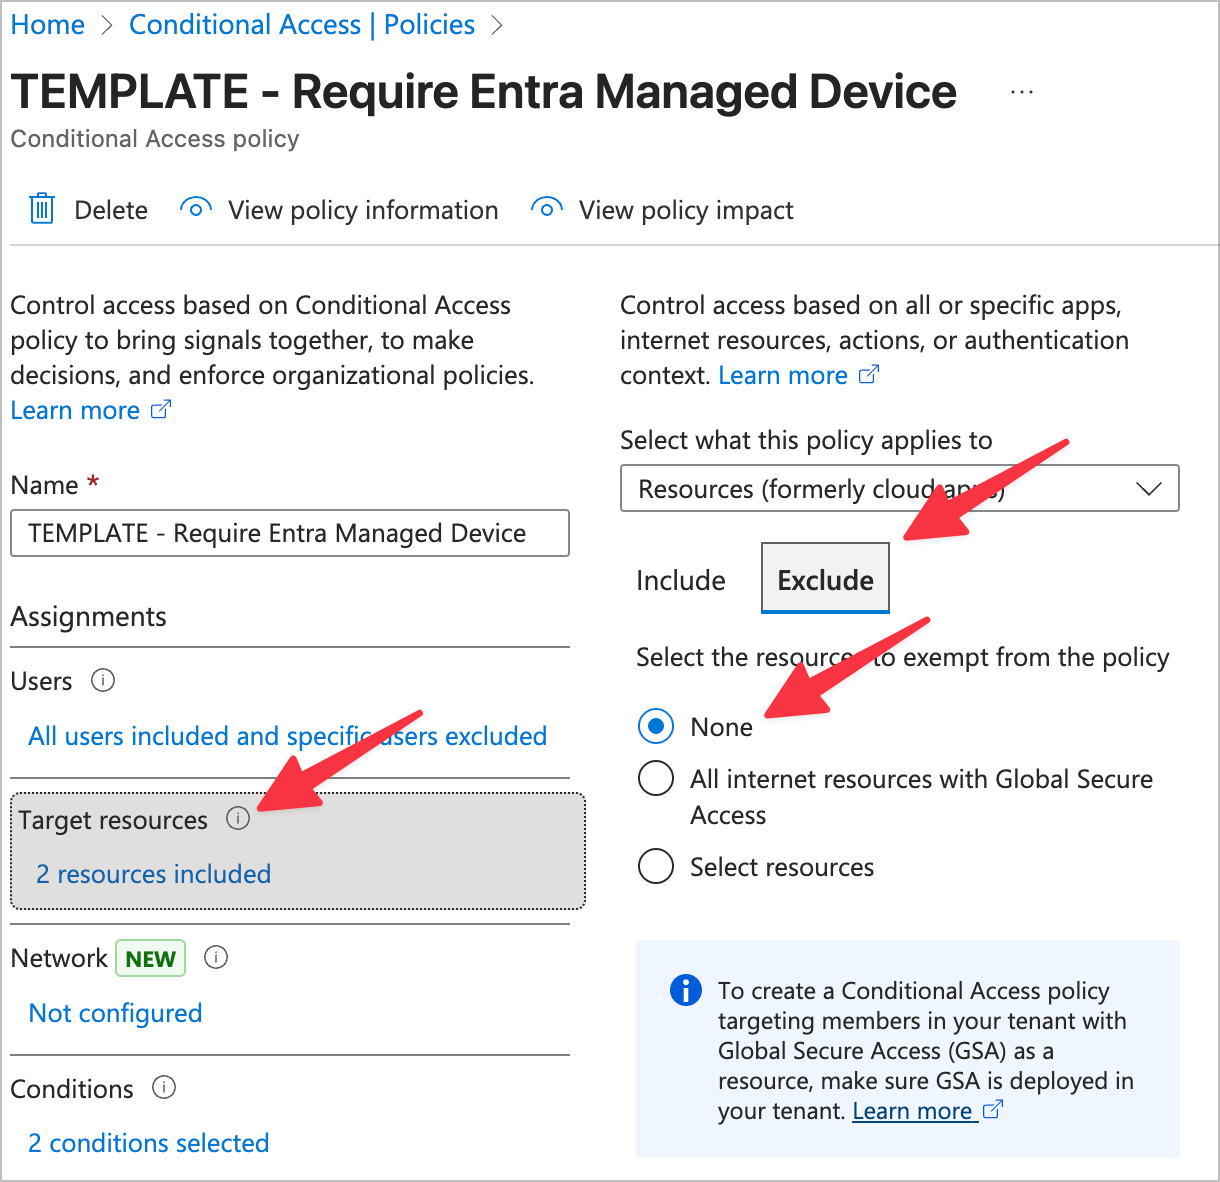Click the info icon beside Conditions

point(164,1088)
